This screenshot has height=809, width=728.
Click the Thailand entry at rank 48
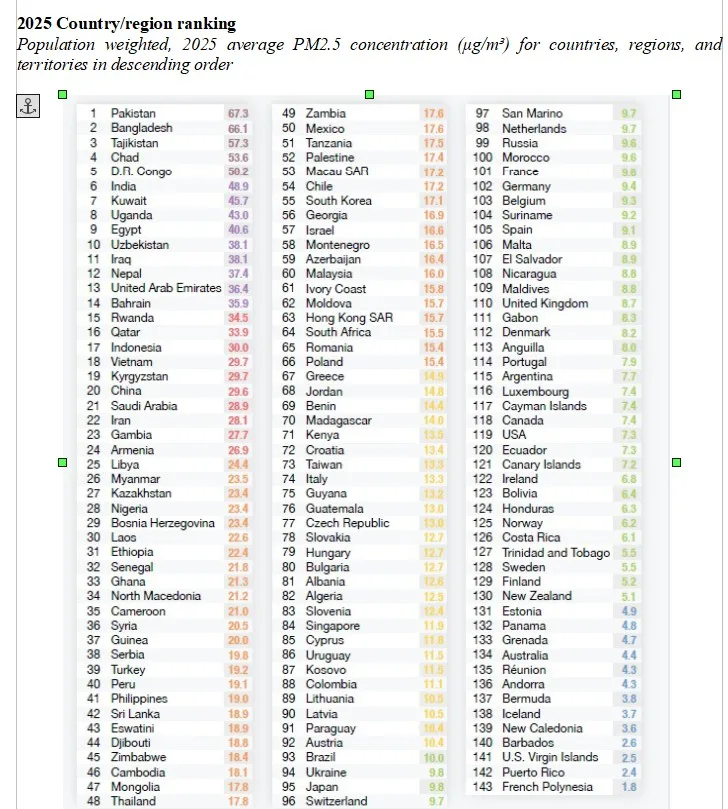click(x=133, y=801)
